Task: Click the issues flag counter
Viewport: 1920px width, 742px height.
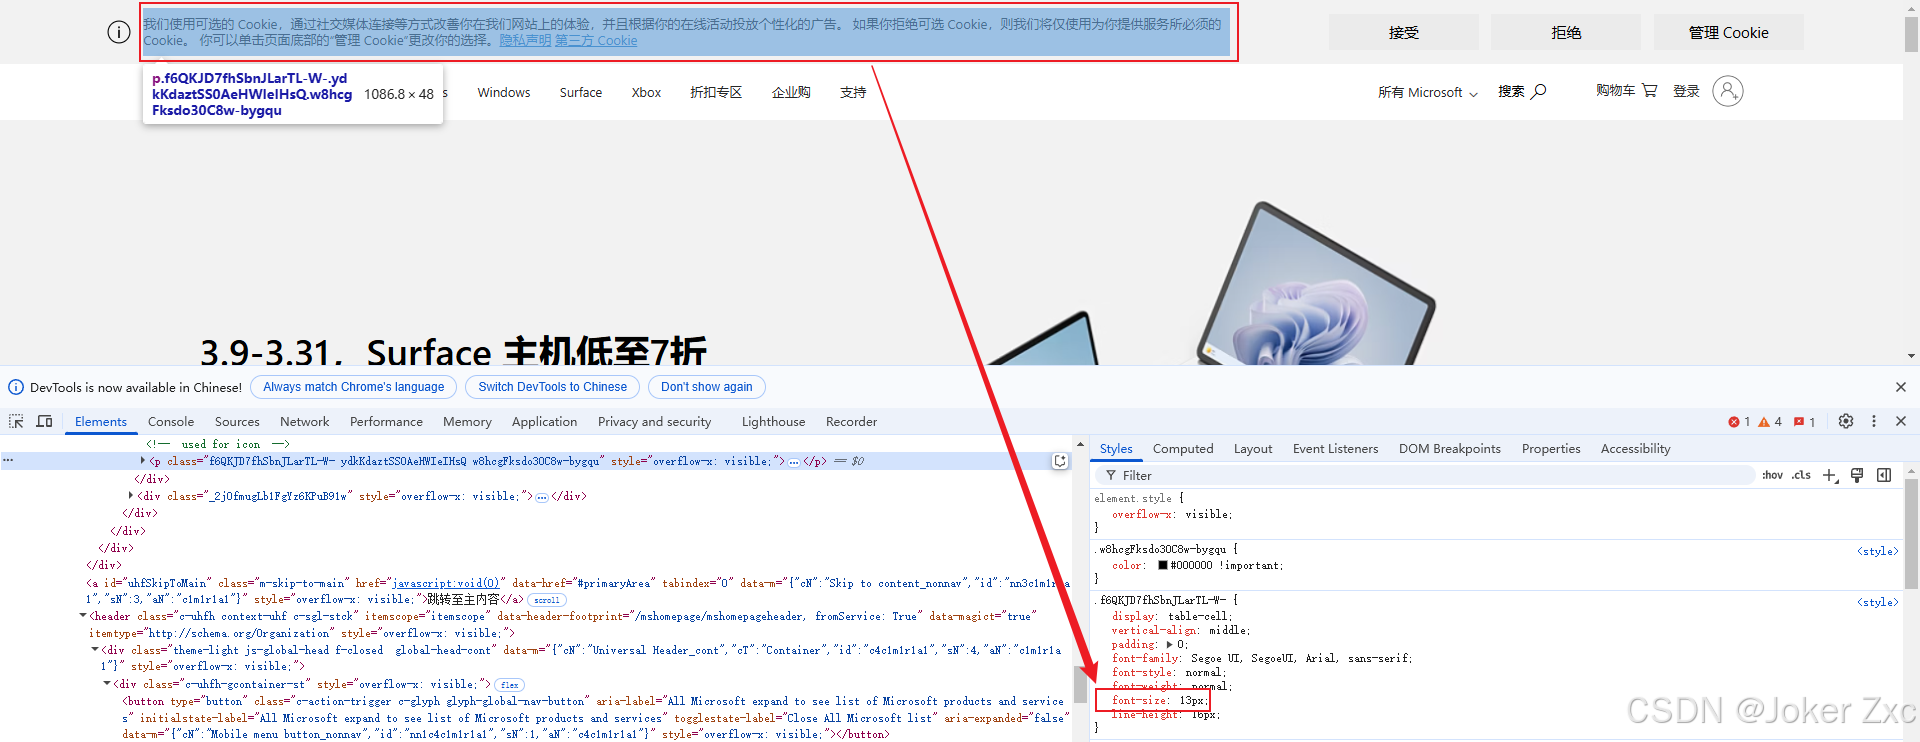Action: 1804,422
